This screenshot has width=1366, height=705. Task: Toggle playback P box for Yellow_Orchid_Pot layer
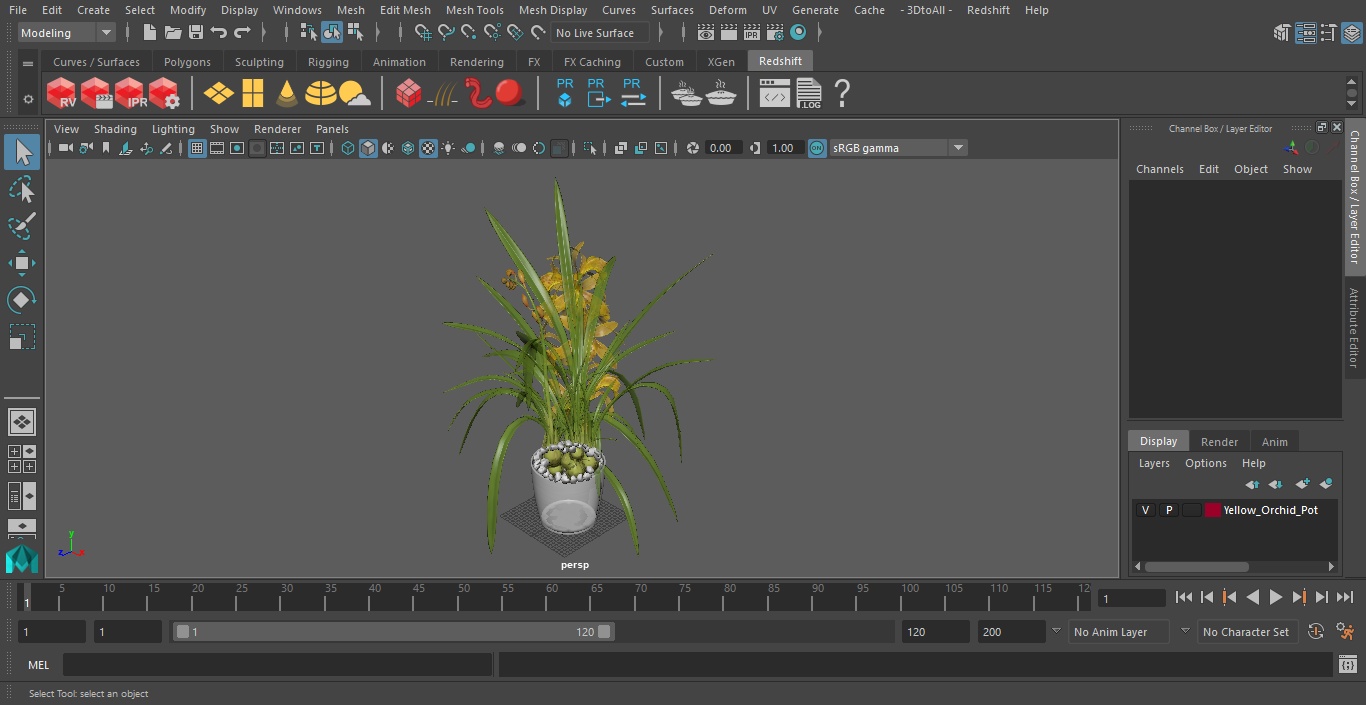(x=1168, y=510)
